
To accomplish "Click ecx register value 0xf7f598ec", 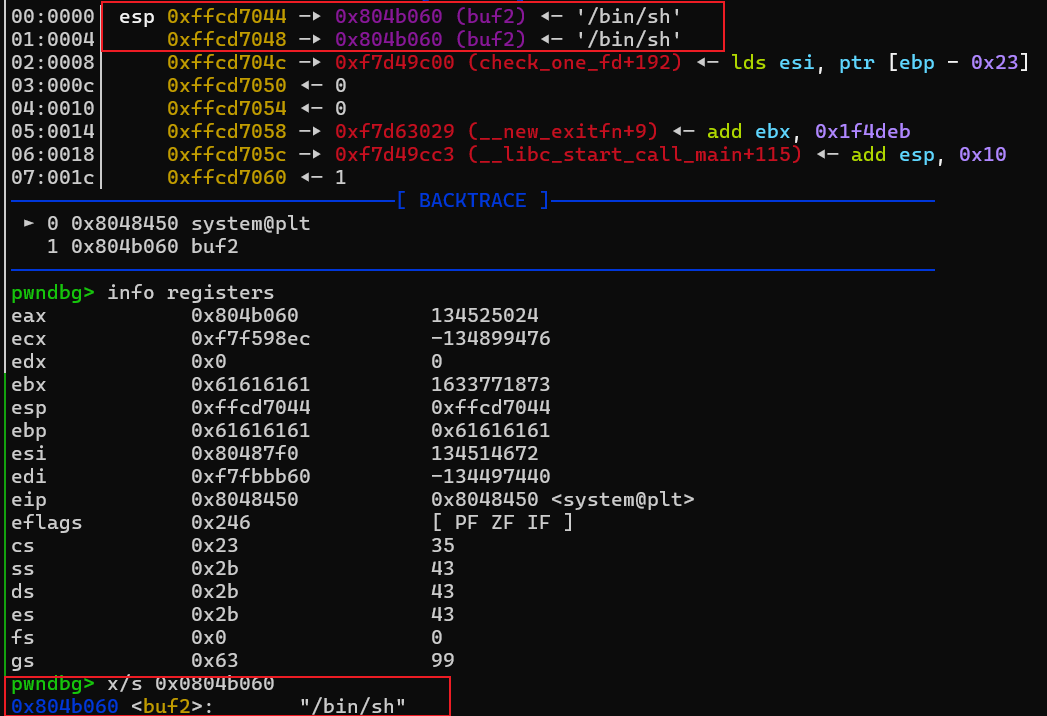I will 250,339.
